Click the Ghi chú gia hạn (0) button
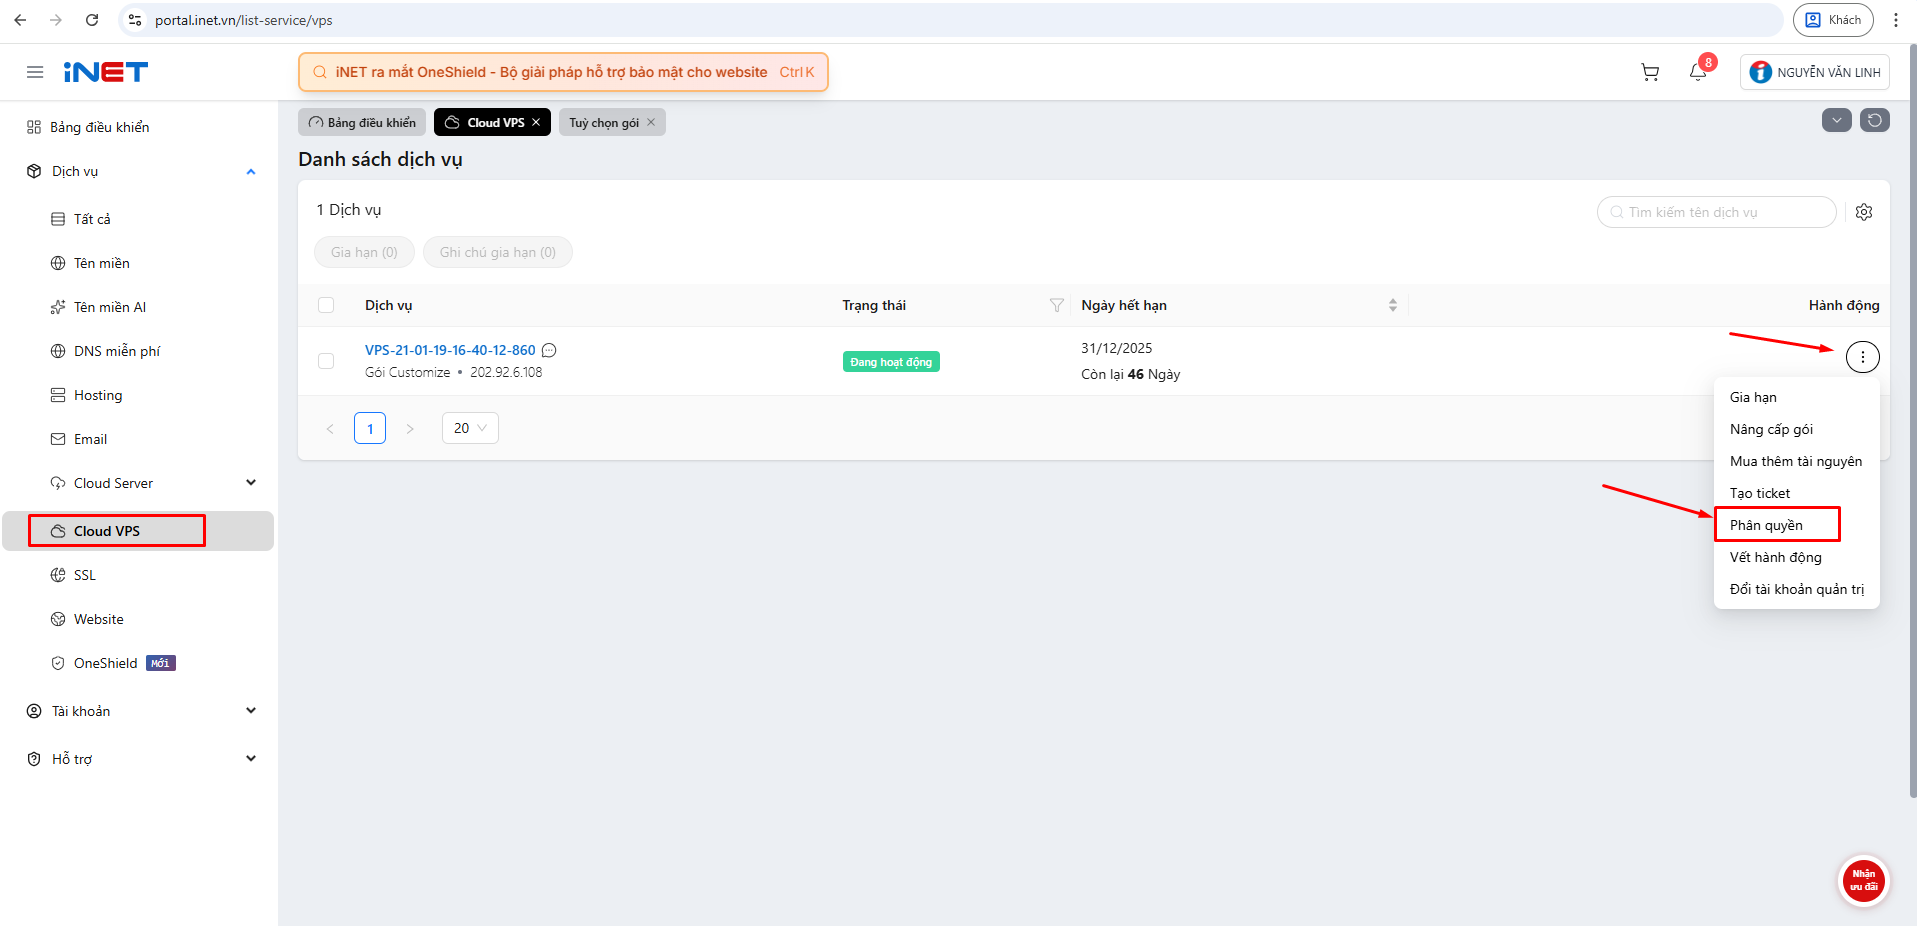 click(x=498, y=252)
